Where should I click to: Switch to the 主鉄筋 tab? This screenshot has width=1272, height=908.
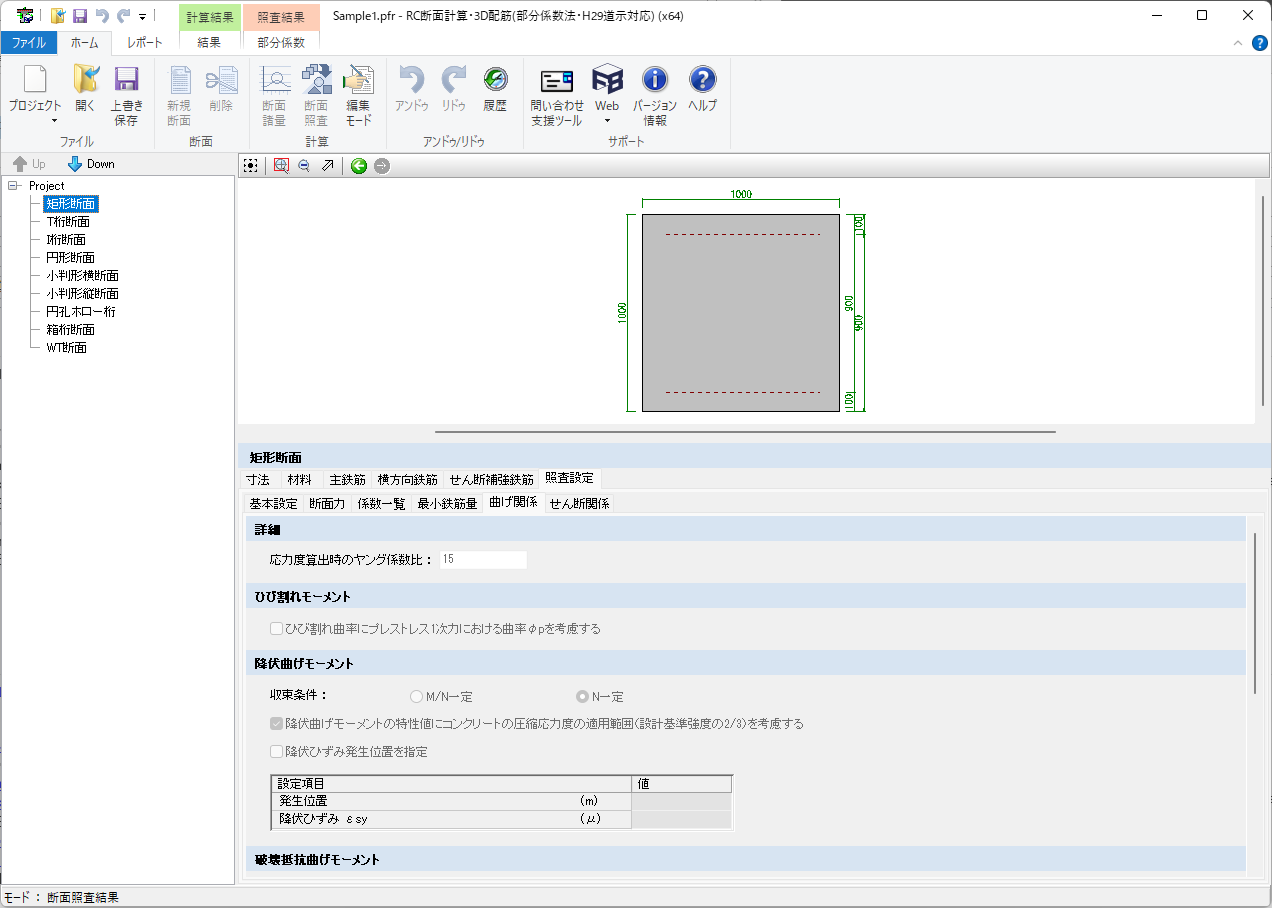coord(348,480)
